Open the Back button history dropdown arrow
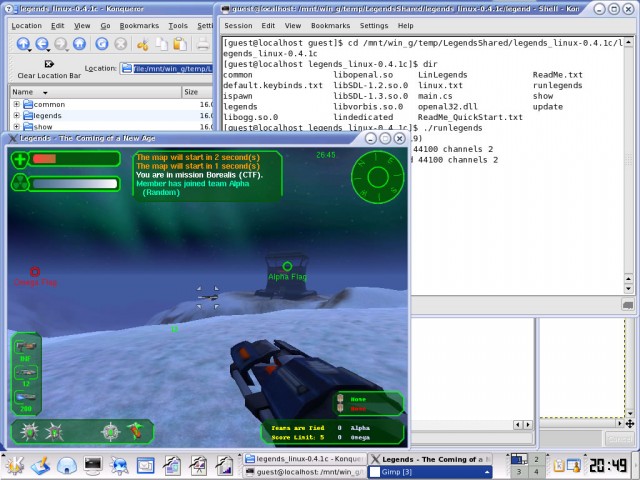Image resolution: width=640 pixels, height=480 pixels. click(49, 50)
